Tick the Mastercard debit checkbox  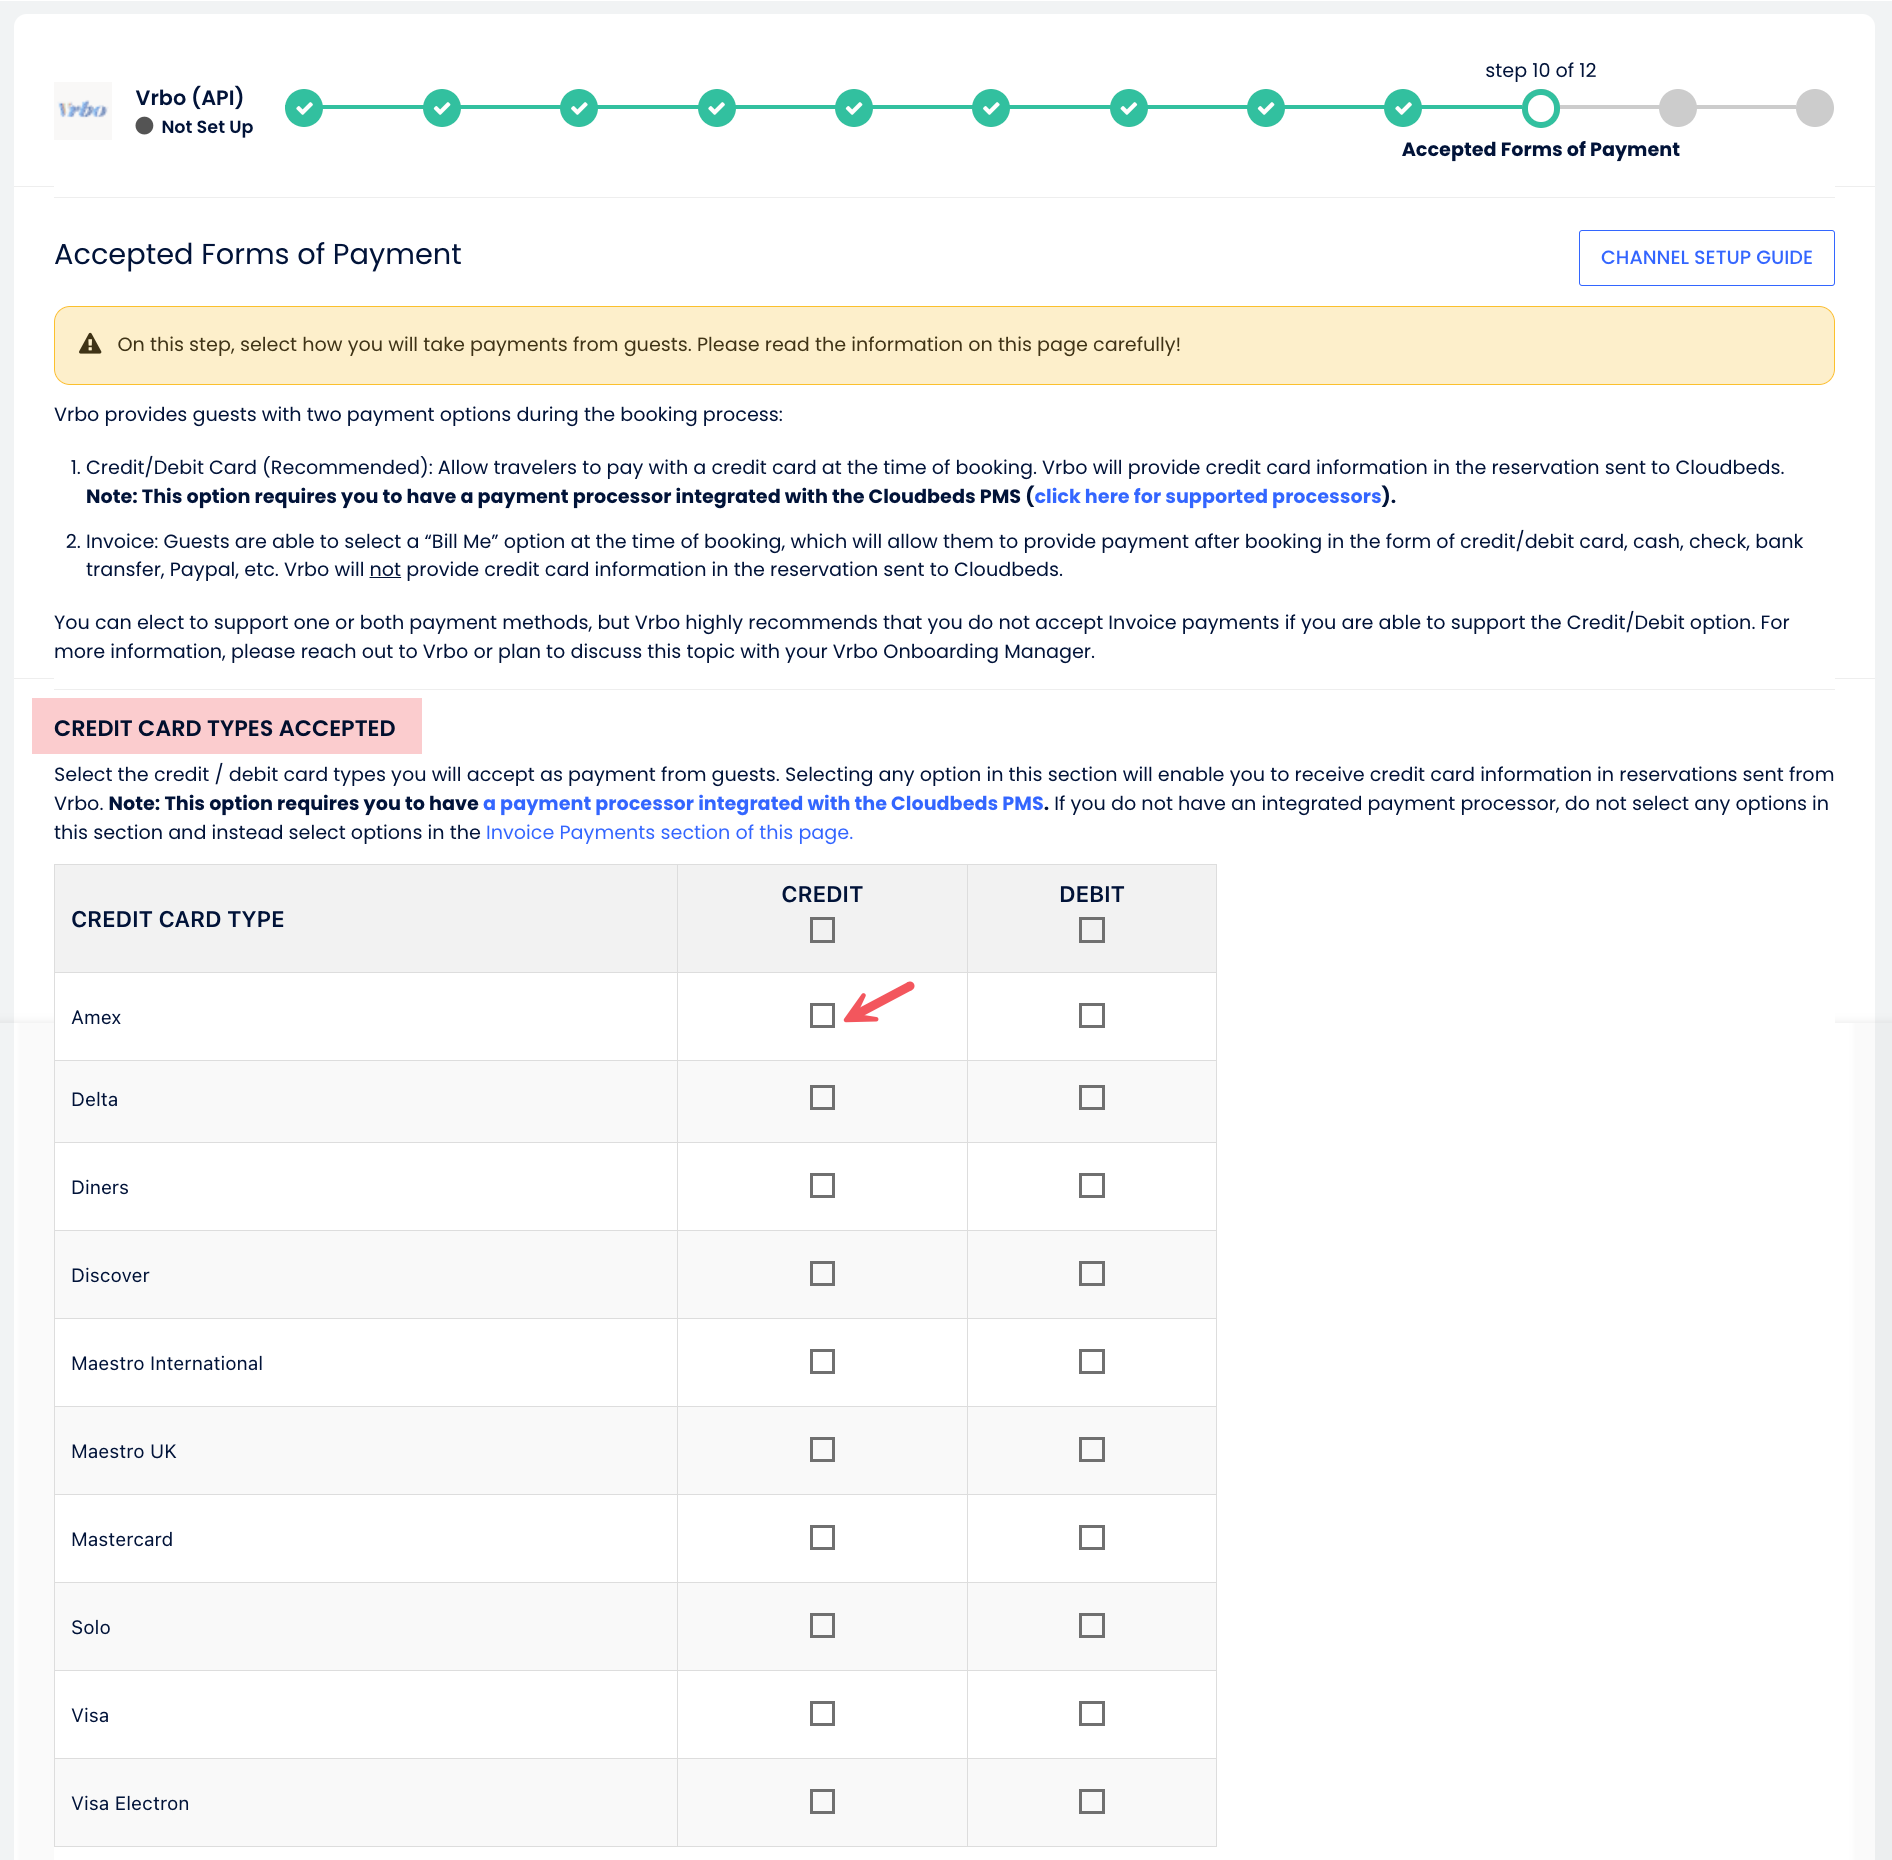click(1091, 1538)
